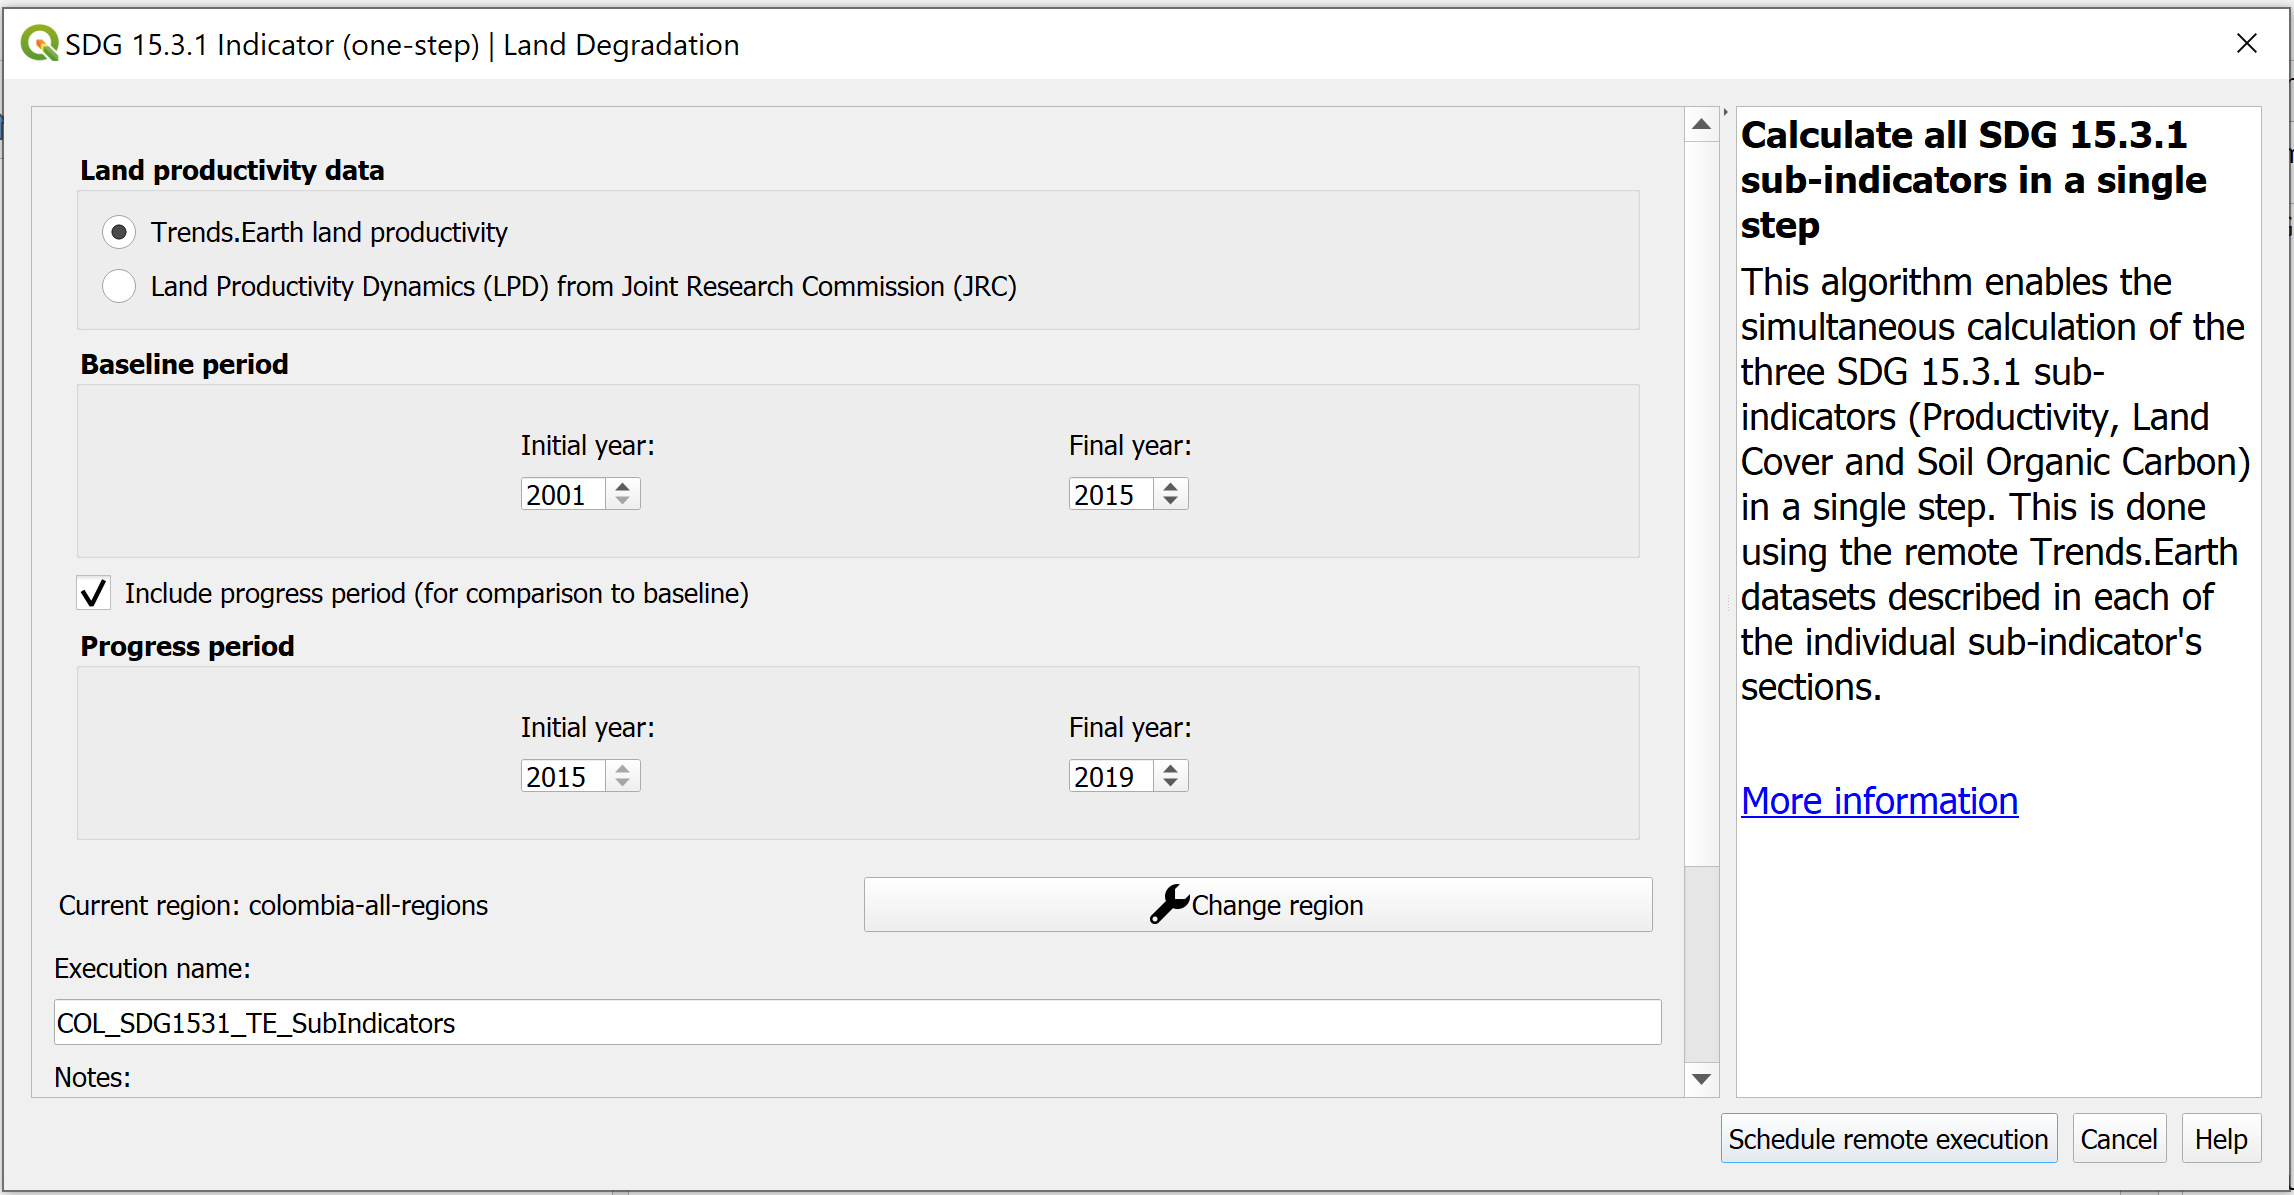Viewport: 2294px width, 1195px height.
Task: Close the SDG 15.3.1 Indicator dialog
Action: tap(2246, 44)
